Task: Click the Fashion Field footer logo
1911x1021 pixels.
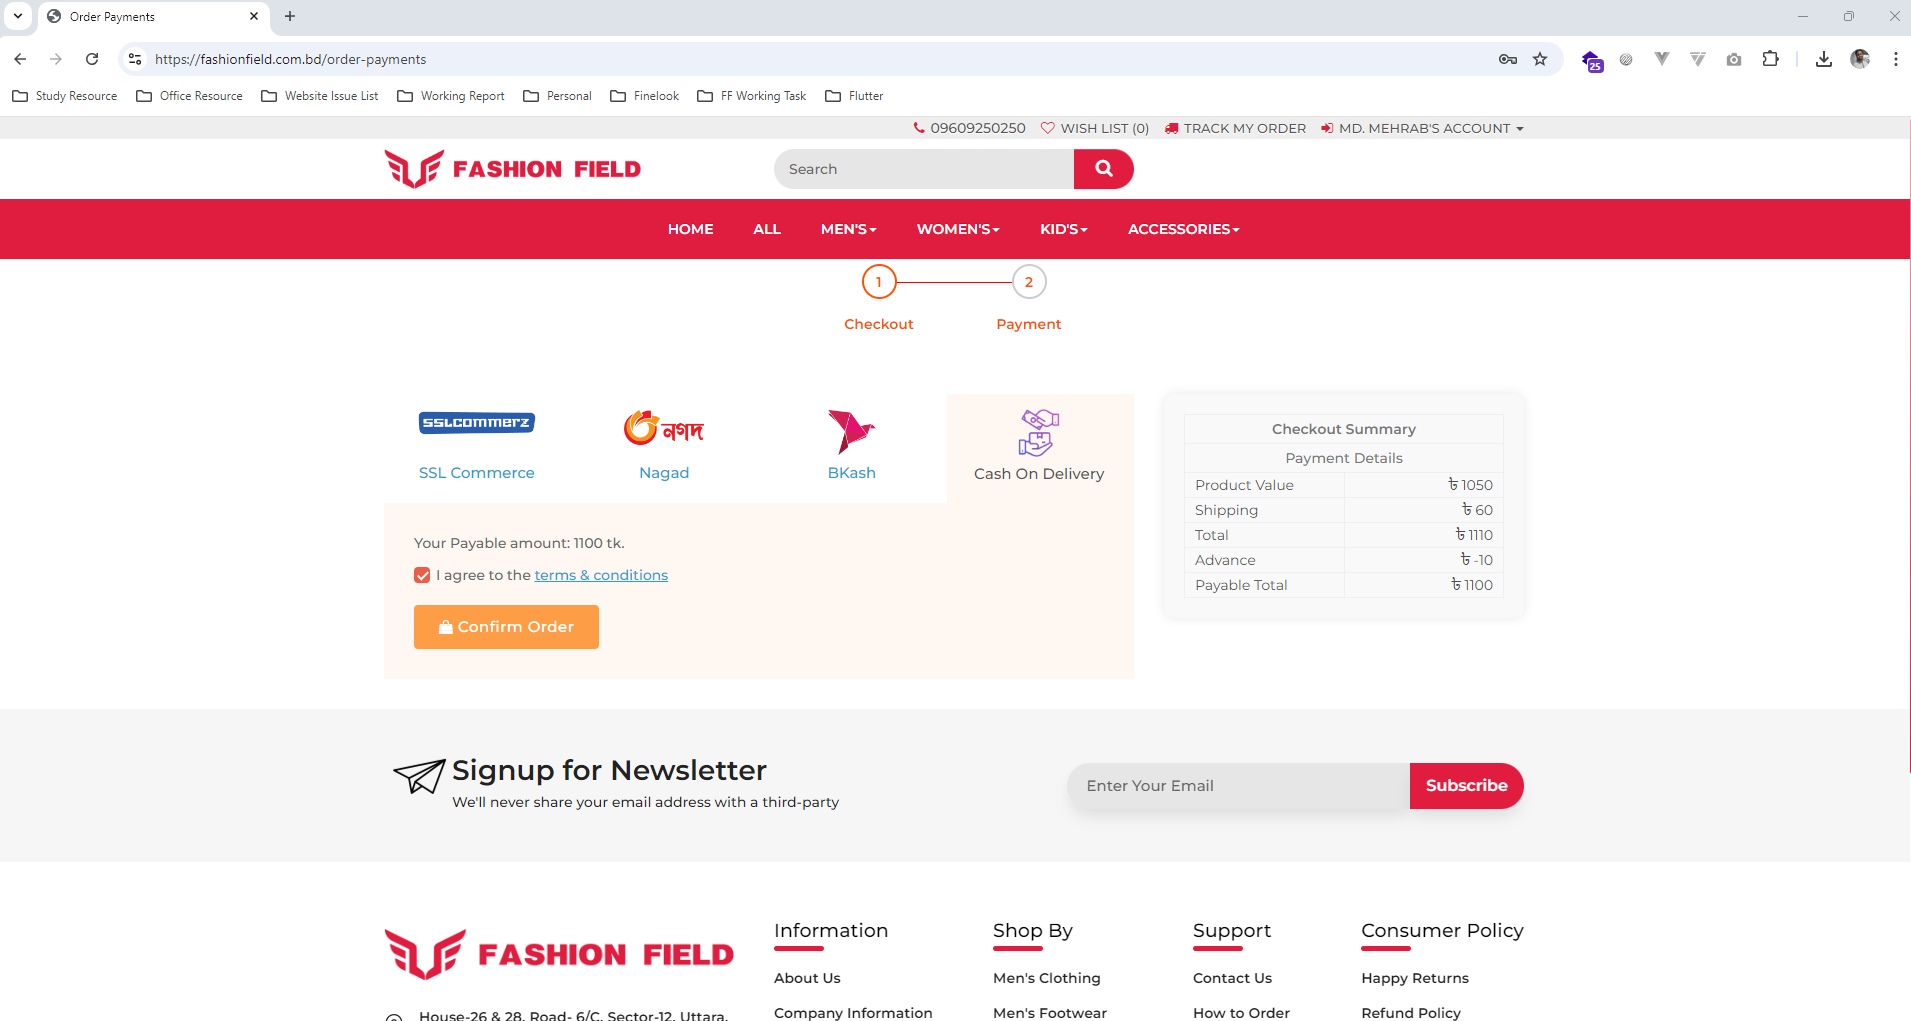Action: pyautogui.click(x=559, y=954)
